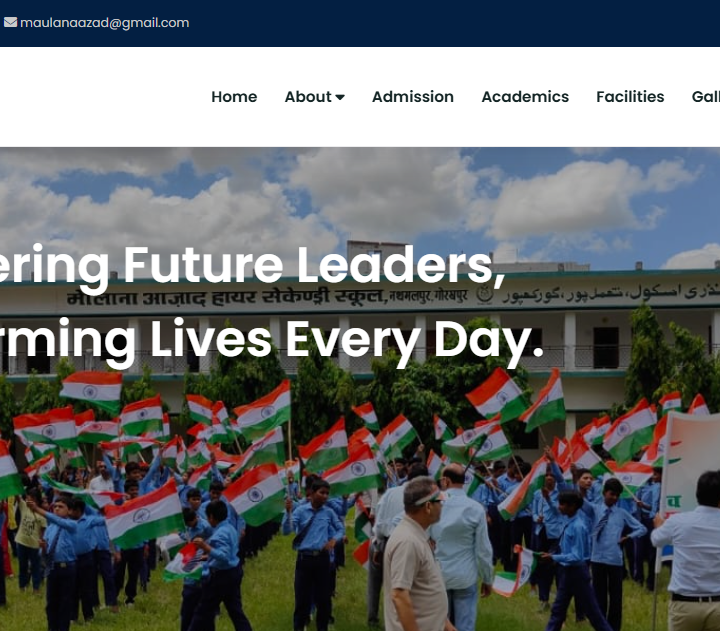Screen dimensions: 720x631
Task: Expand the About dropdown caret arrow
Action: pyautogui.click(x=340, y=97)
